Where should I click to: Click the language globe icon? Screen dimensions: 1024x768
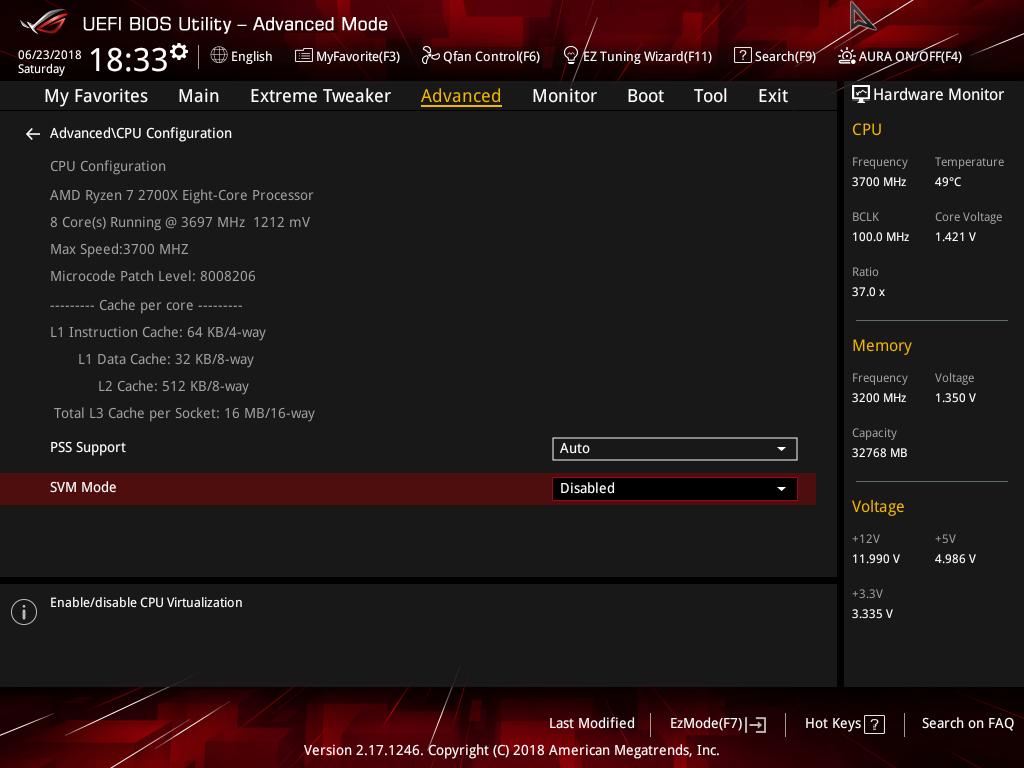click(219, 56)
